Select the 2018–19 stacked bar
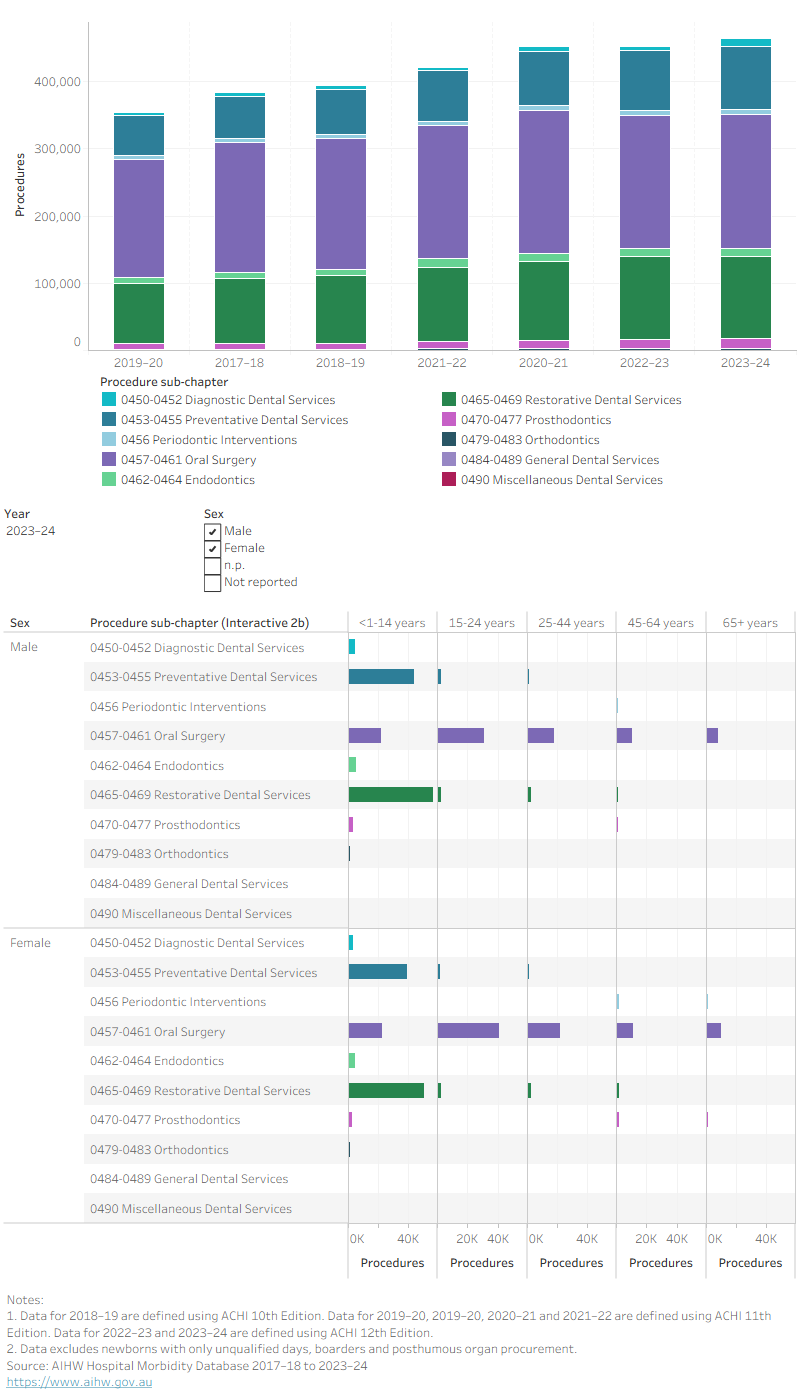The image size is (800, 1400). (341, 218)
